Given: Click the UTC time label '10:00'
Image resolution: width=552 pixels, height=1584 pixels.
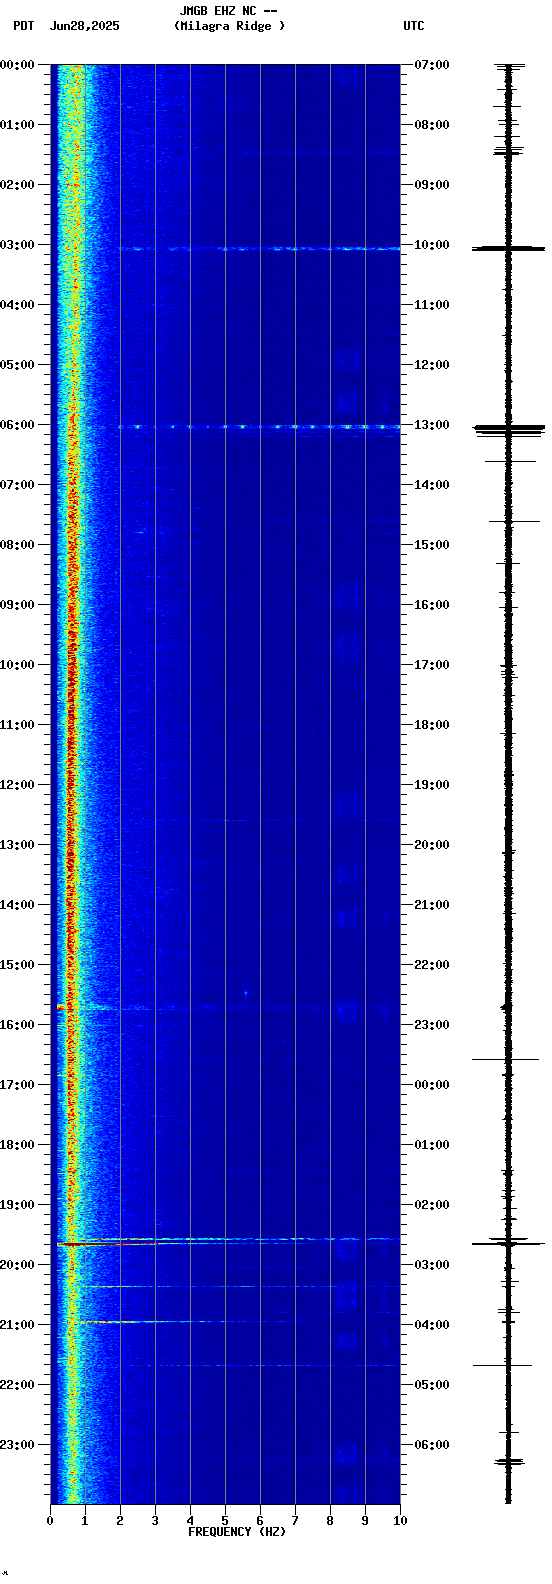Looking at the screenshot, I should coord(432,245).
